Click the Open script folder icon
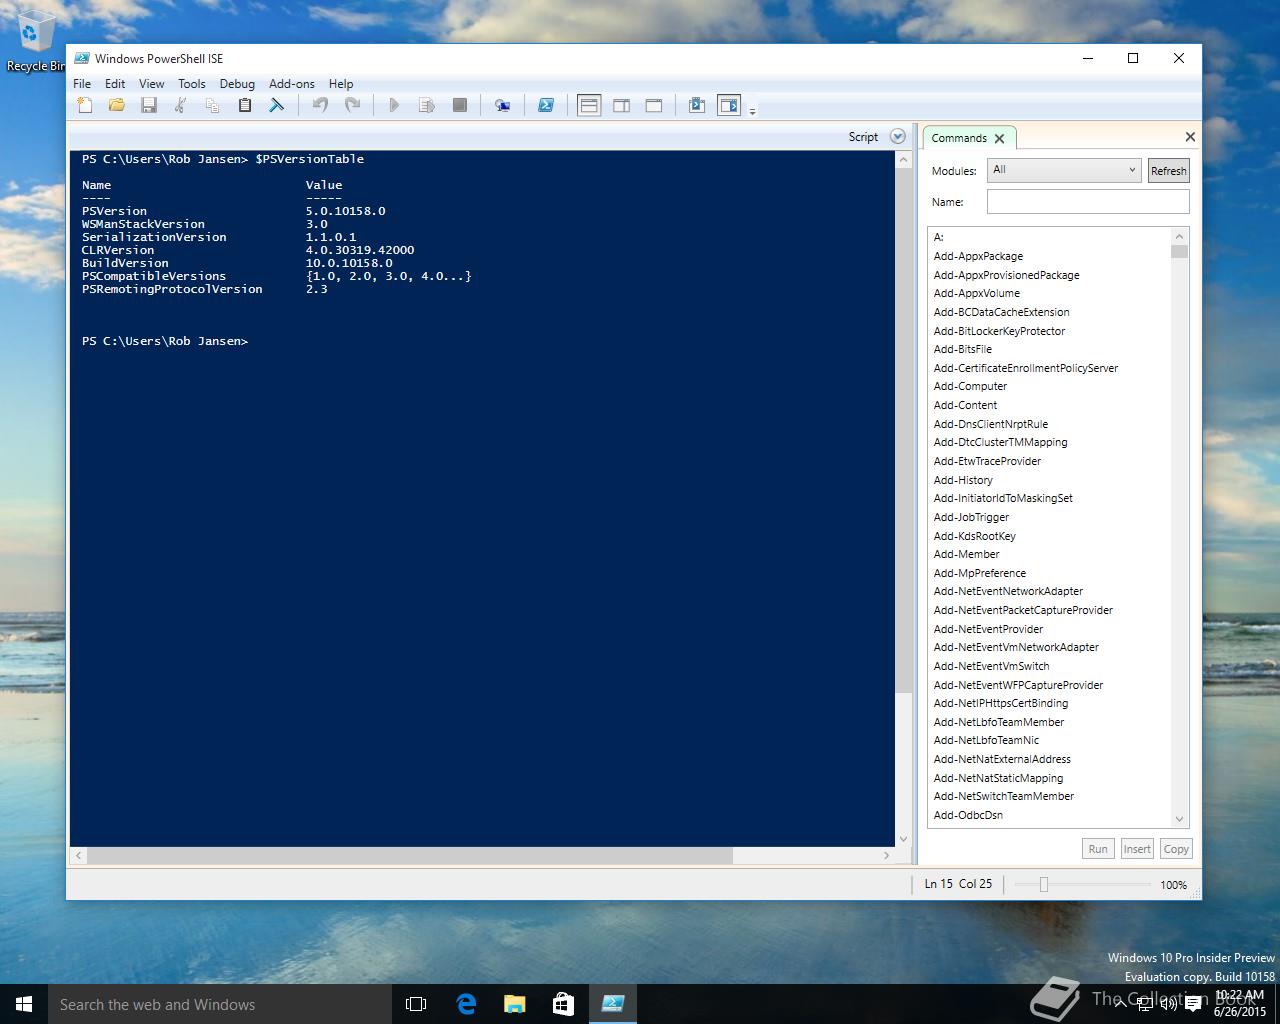This screenshot has height=1024, width=1280. tap(117, 105)
